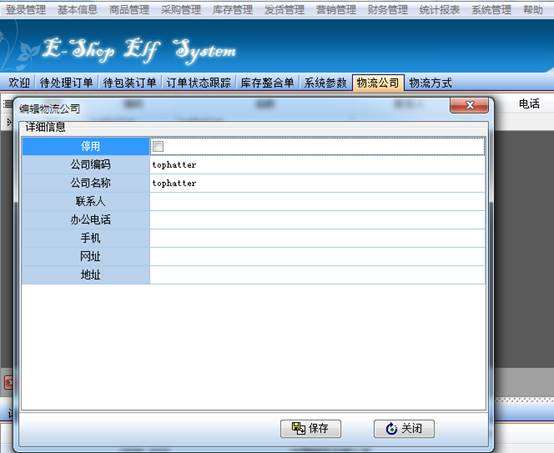Click the refresh icon on 关闭 button
The height and width of the screenshot is (453, 554).
coord(391,429)
